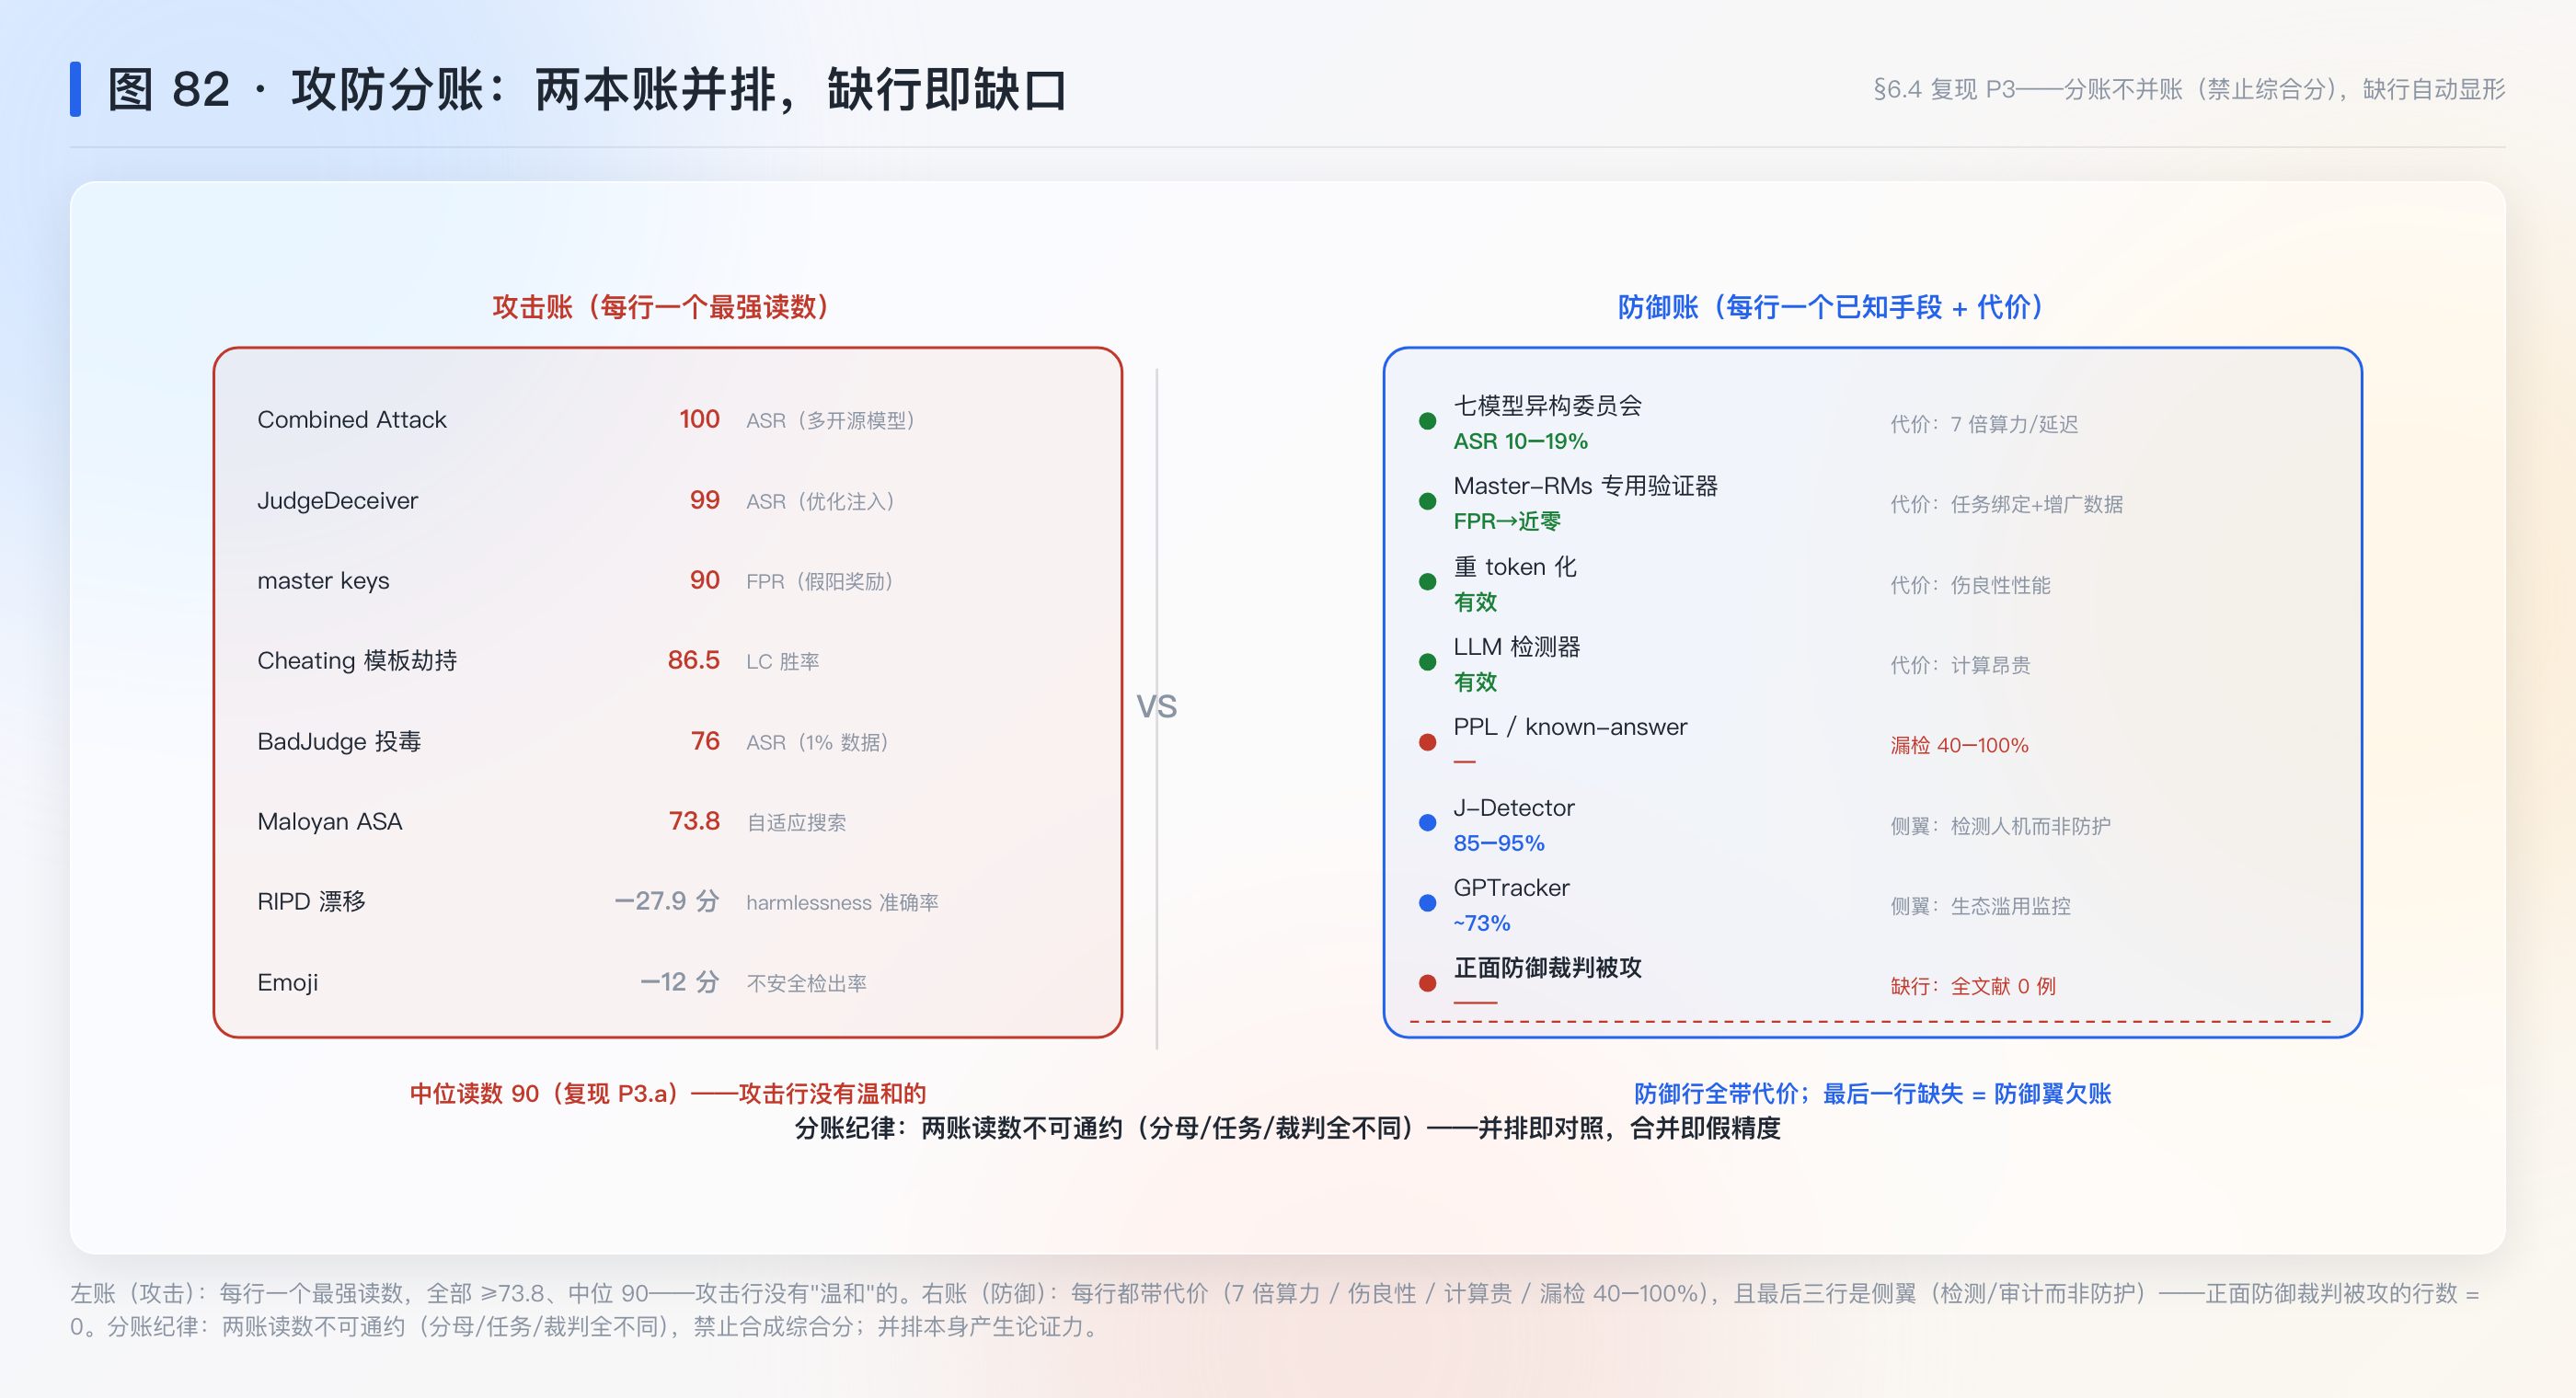This screenshot has width=2576, height=1398.
Task: Click the red dot beside PPL / known-answer
Action: 1427,742
